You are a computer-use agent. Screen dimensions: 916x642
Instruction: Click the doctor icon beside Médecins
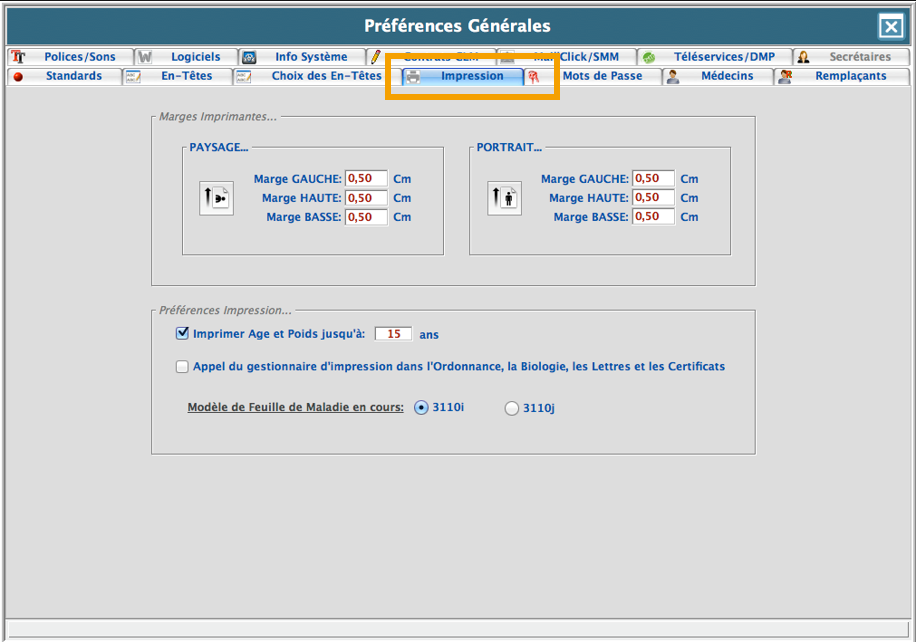click(x=673, y=77)
